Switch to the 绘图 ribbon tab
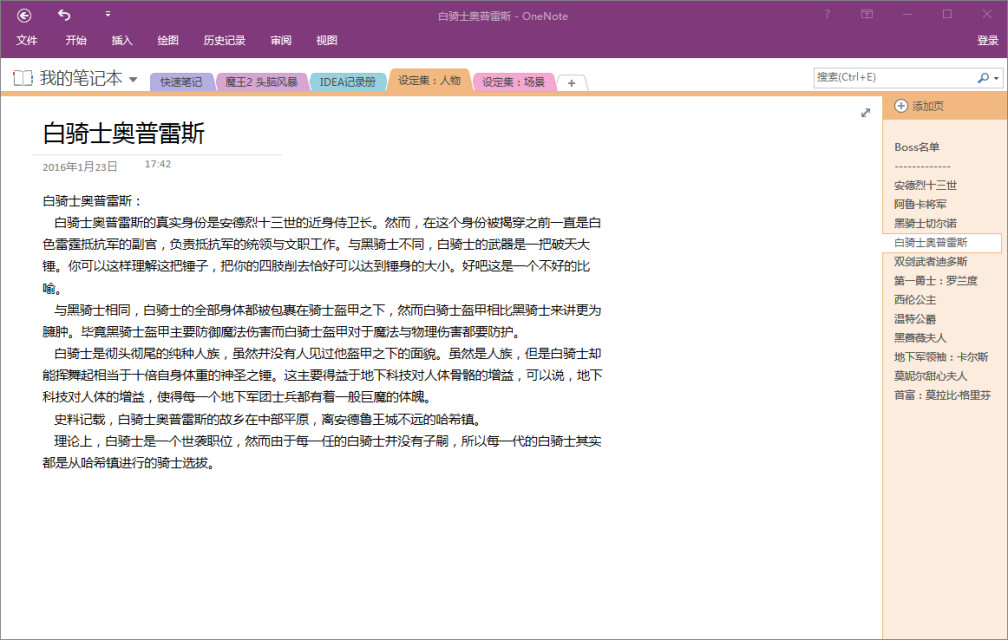Image resolution: width=1008 pixels, height=640 pixels. pos(167,40)
